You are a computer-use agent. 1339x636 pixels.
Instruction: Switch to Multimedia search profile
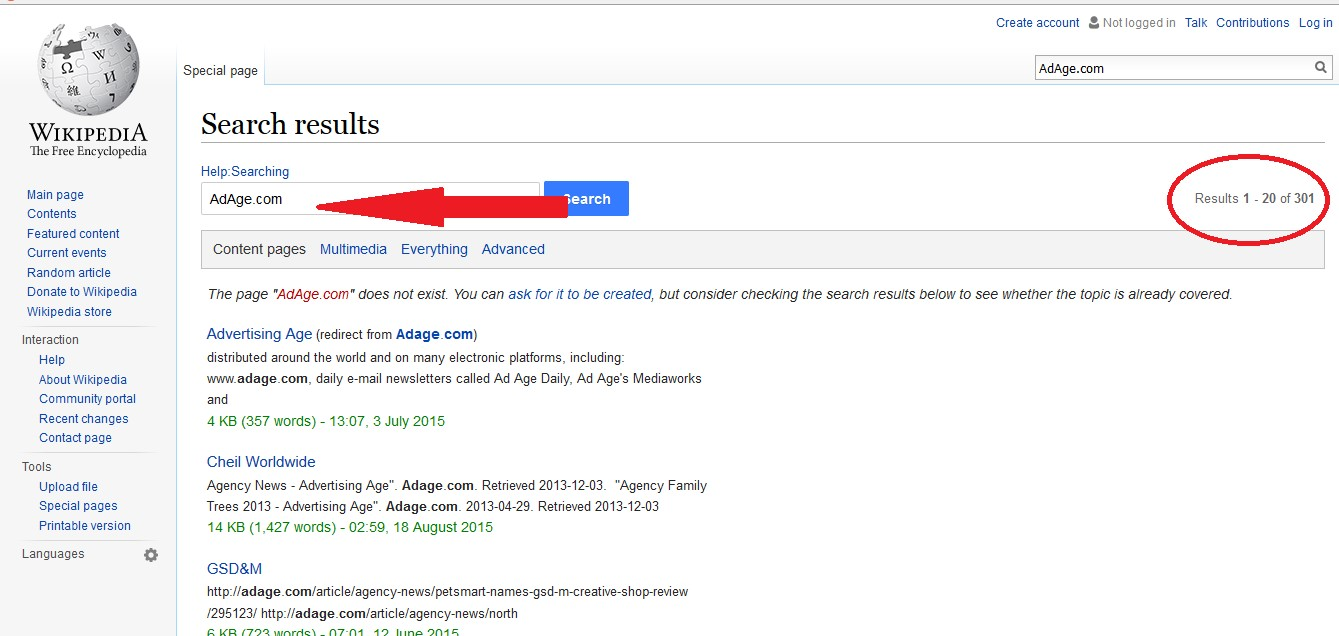point(353,249)
